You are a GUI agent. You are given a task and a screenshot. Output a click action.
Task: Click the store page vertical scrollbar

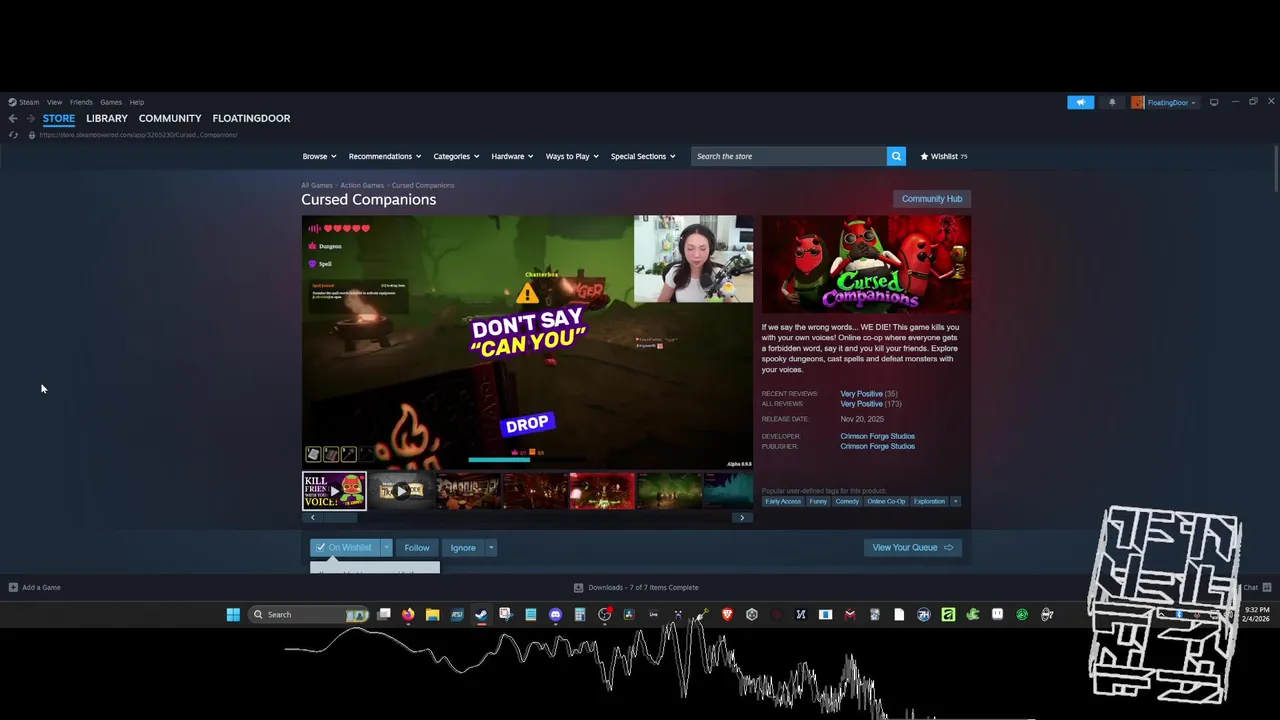[1276, 168]
